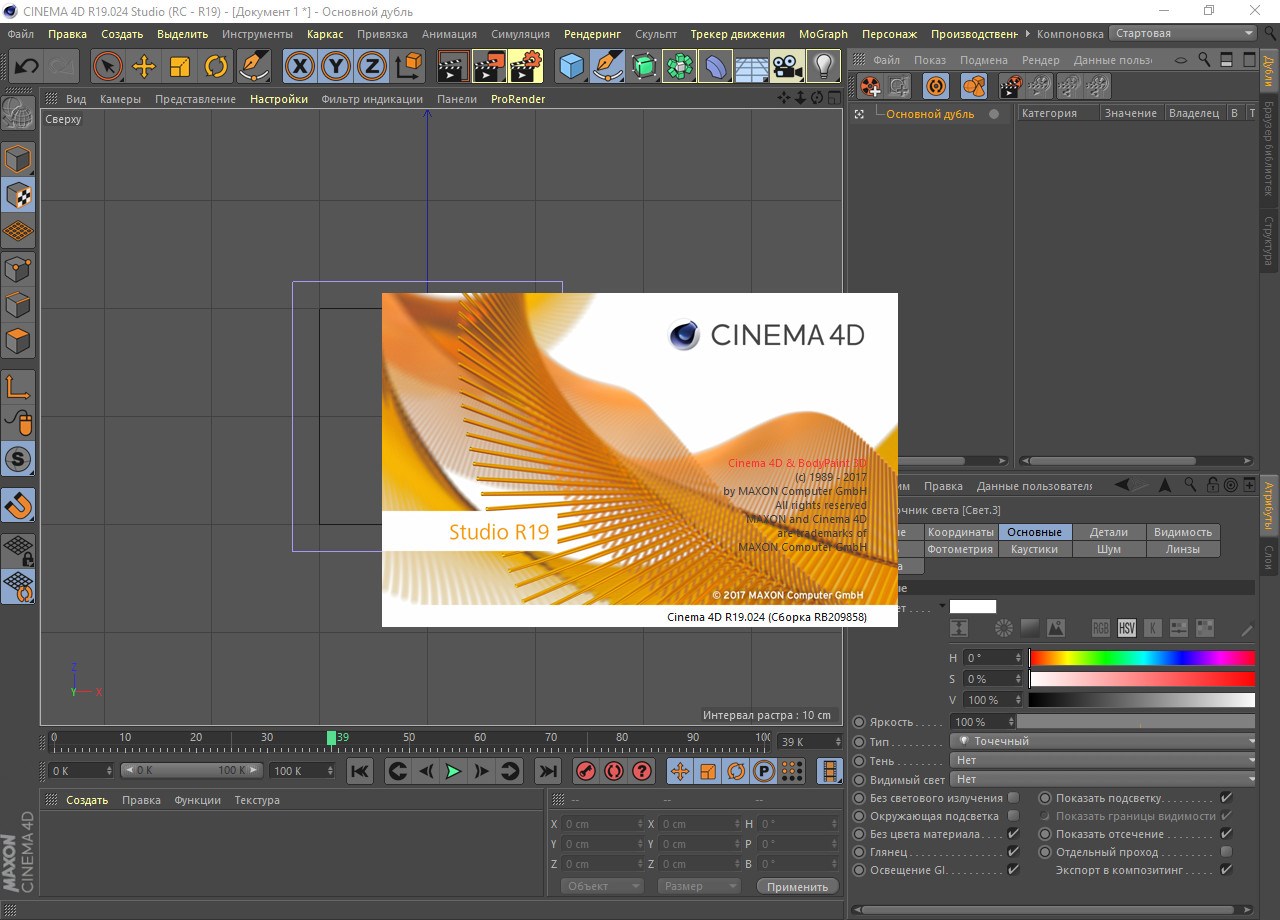Expand the 'Тень' dropdown
Image resolution: width=1280 pixels, height=920 pixels.
1102,760
